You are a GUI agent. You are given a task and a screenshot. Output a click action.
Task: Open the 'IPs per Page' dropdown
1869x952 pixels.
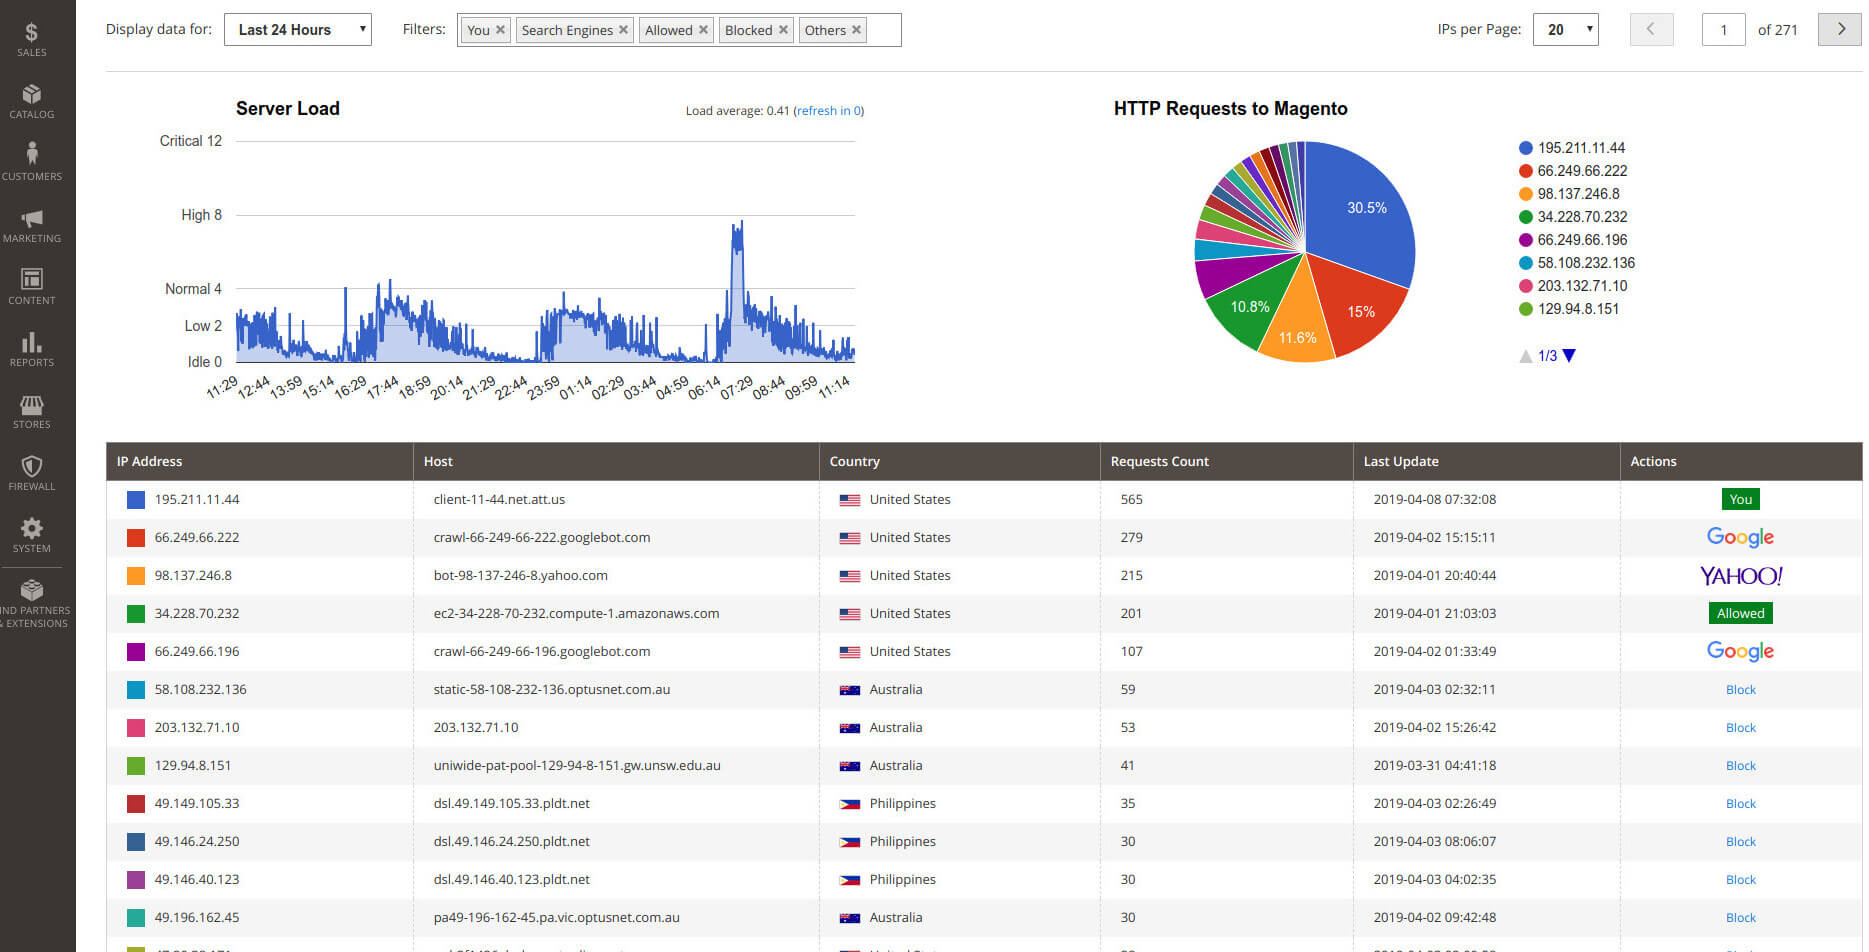(x=1565, y=29)
